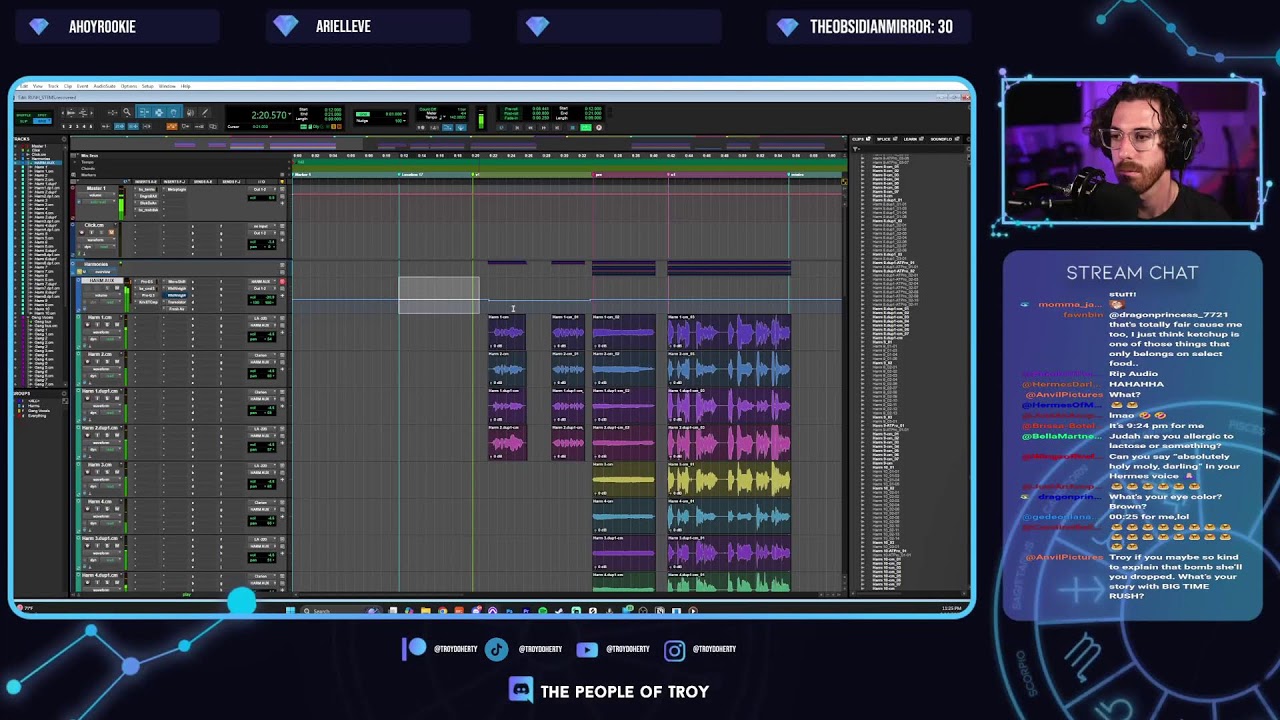Select the Grabber hand tool
This screenshot has width=1280, height=720.
tap(173, 113)
